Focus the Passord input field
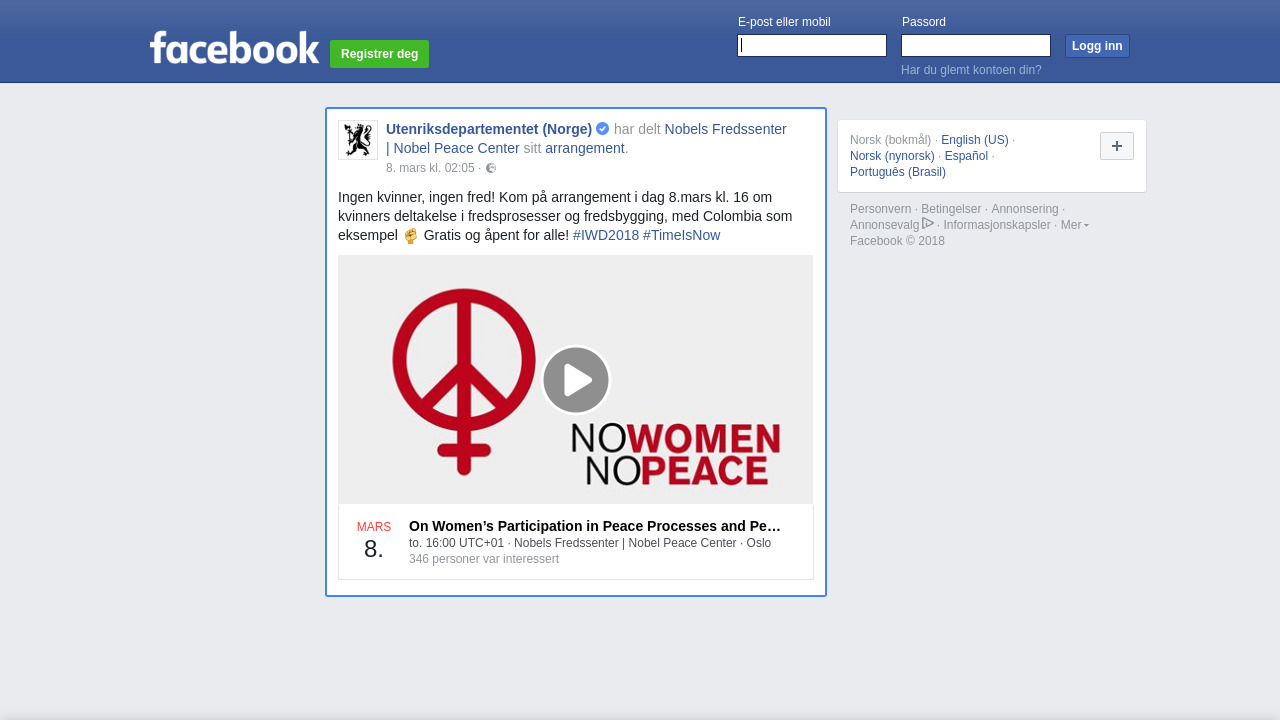1280x720 pixels. 976,46
